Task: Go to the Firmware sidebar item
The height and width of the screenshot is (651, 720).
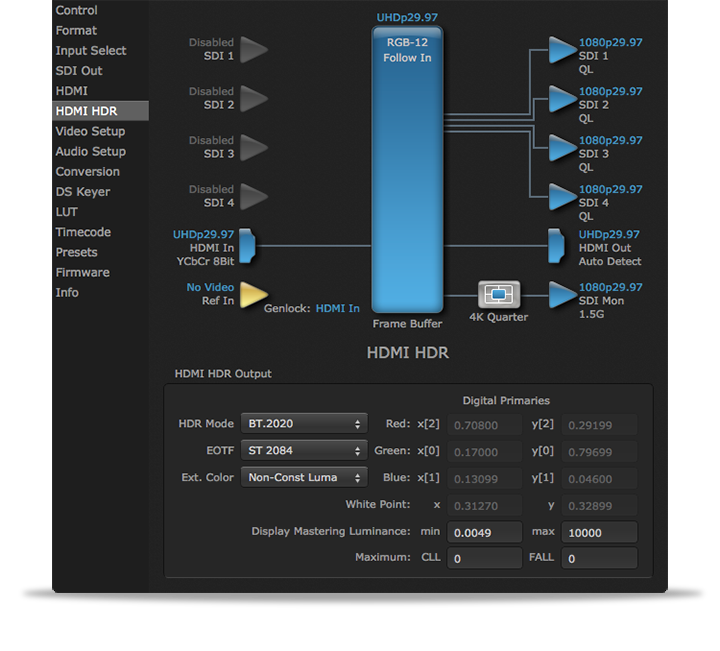Action: click(x=83, y=272)
